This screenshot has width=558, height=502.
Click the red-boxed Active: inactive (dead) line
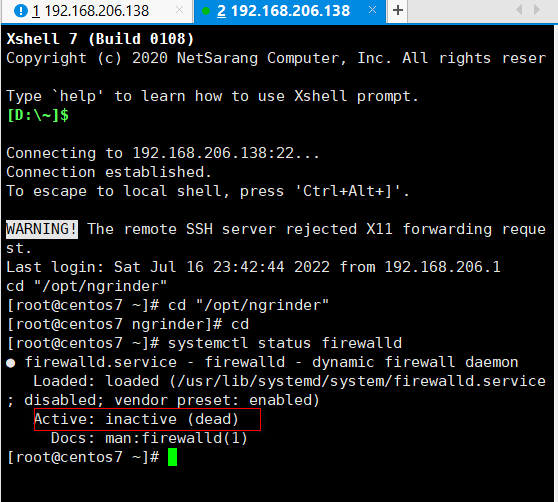(147, 419)
